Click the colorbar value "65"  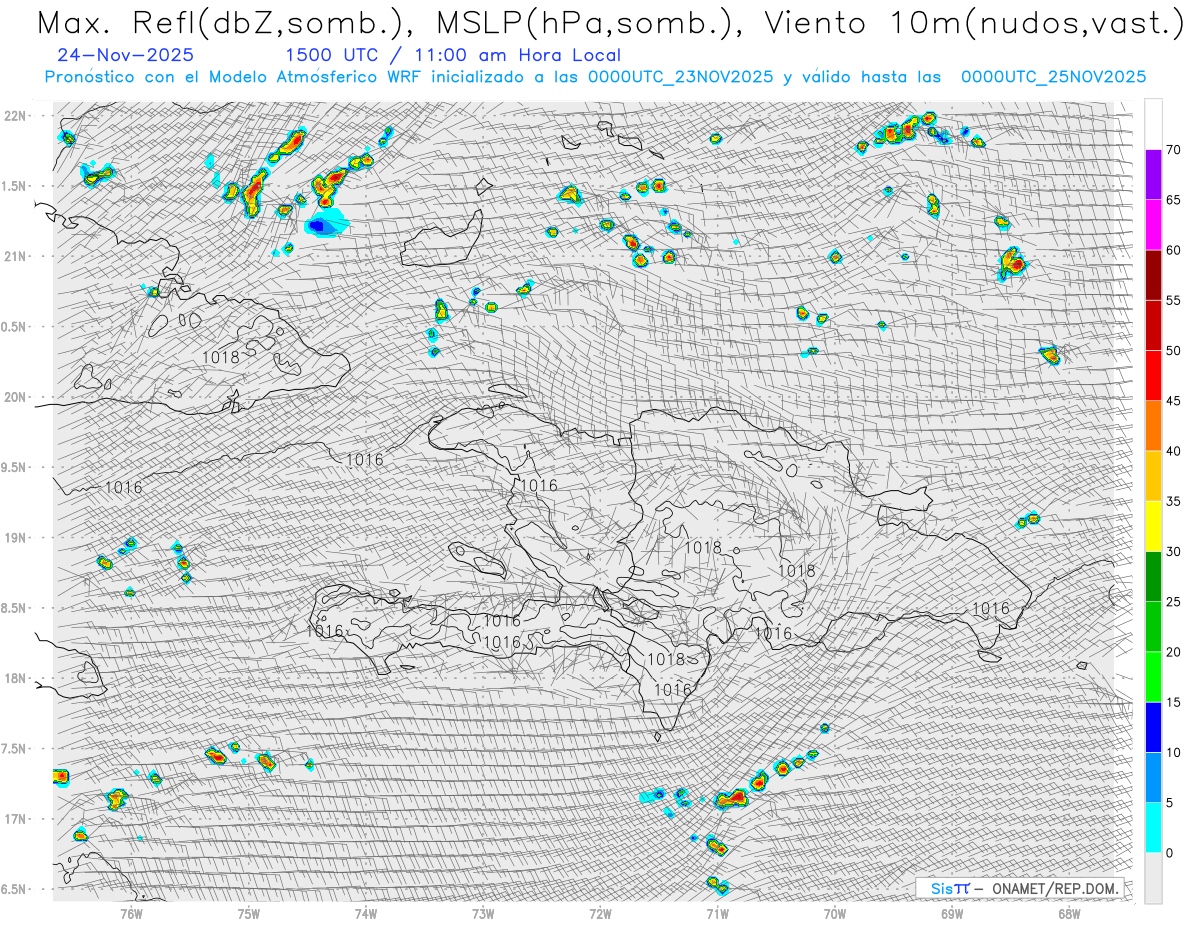[1174, 200]
